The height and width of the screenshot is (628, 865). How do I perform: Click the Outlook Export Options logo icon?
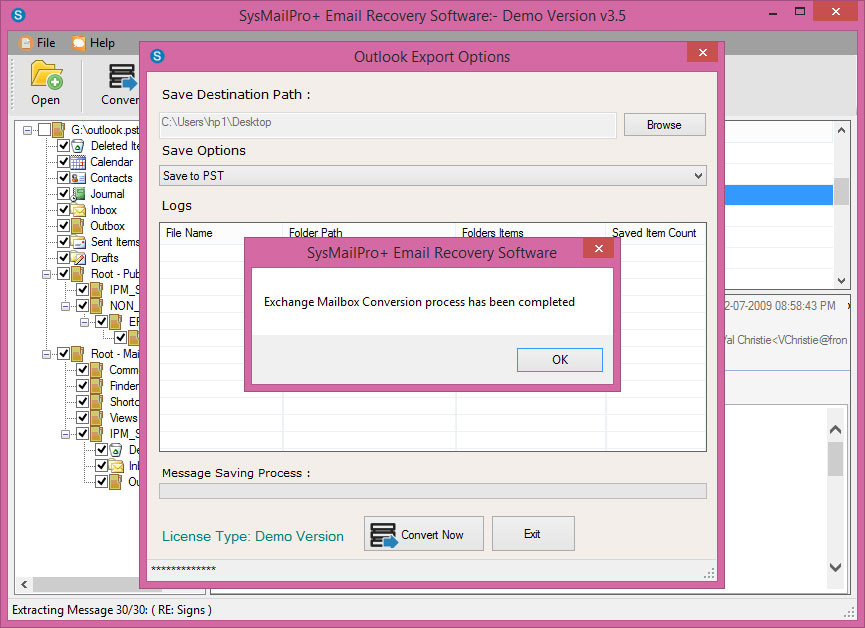[157, 56]
